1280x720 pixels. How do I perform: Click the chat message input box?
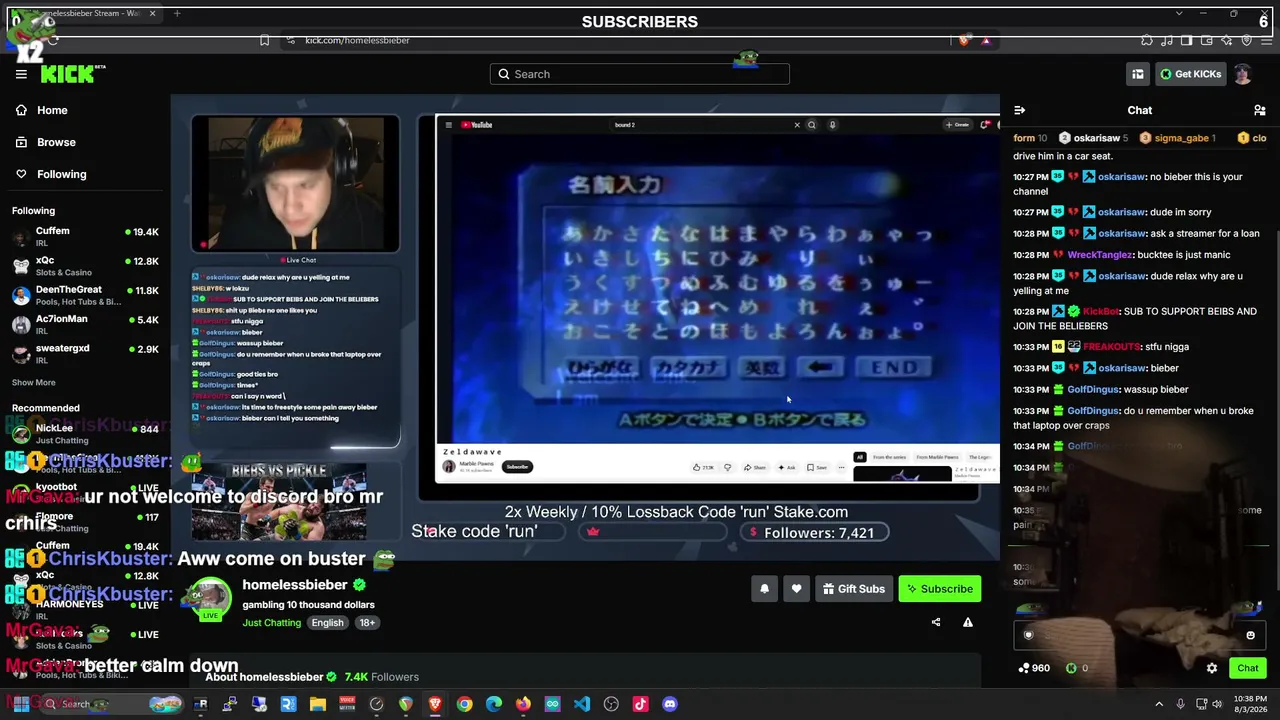tap(1139, 635)
